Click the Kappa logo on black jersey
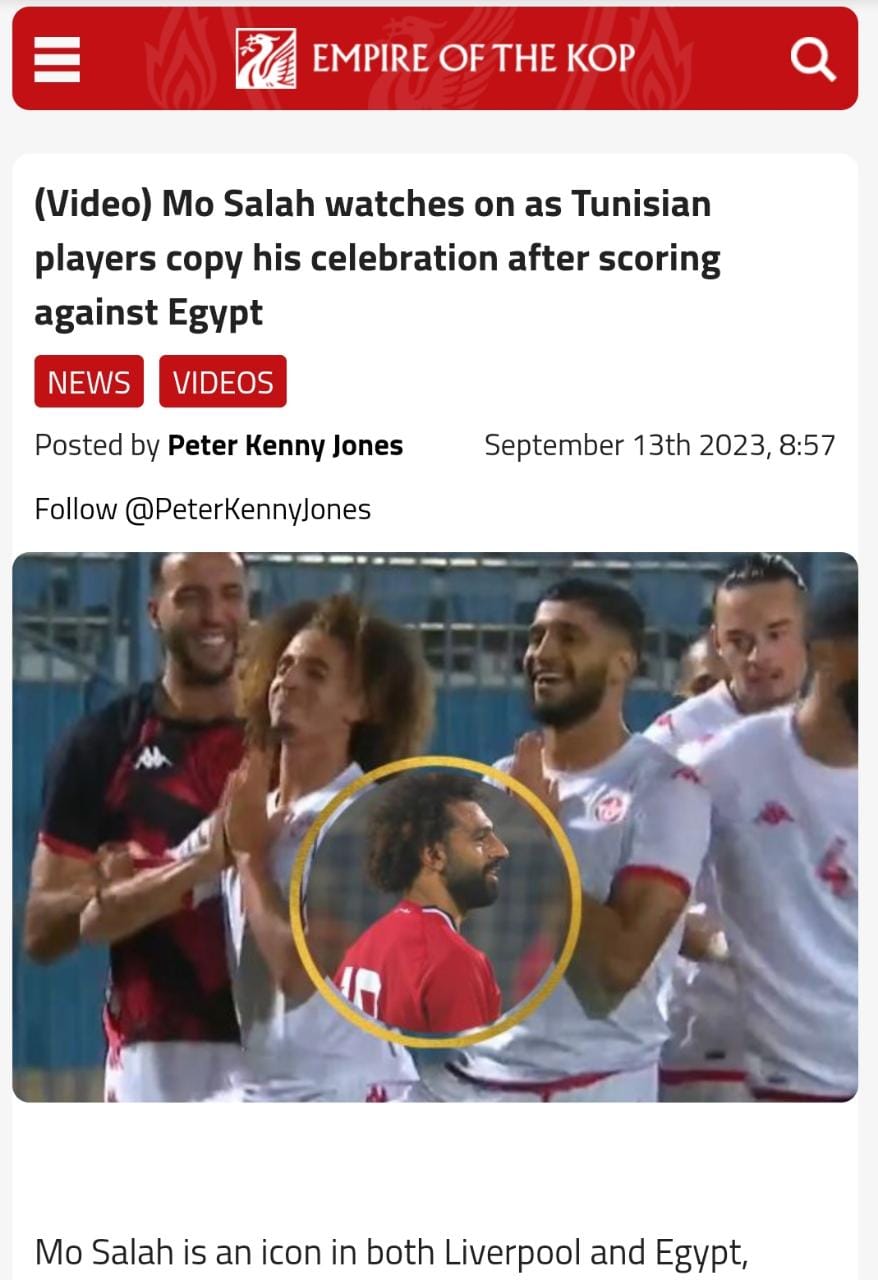The width and height of the screenshot is (878, 1280). tap(153, 759)
